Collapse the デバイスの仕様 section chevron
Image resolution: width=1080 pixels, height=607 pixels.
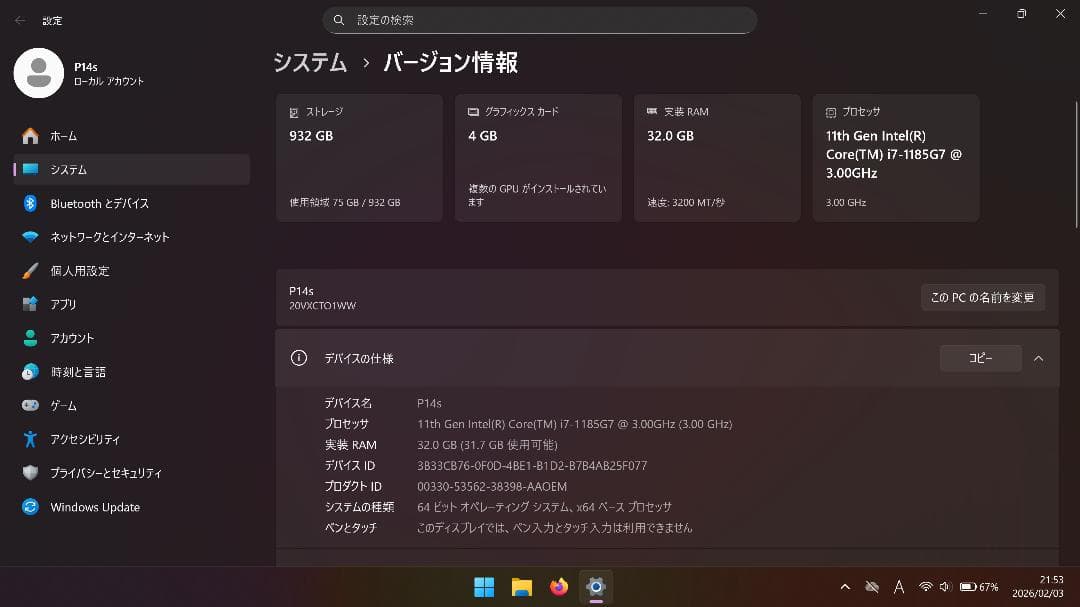[x=1039, y=358]
